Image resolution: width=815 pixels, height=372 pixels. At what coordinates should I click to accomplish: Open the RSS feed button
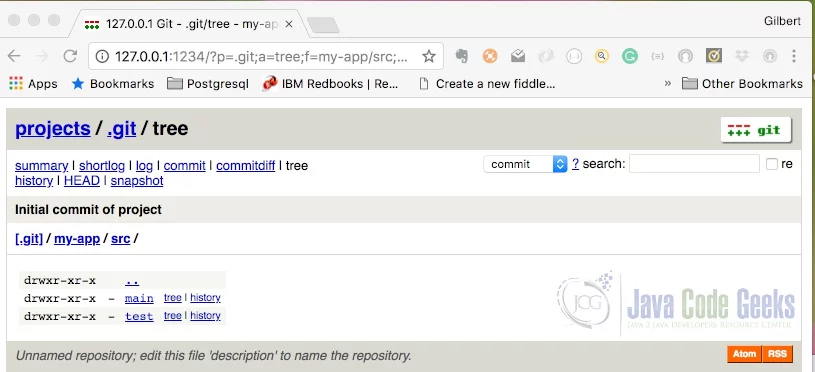click(778, 354)
